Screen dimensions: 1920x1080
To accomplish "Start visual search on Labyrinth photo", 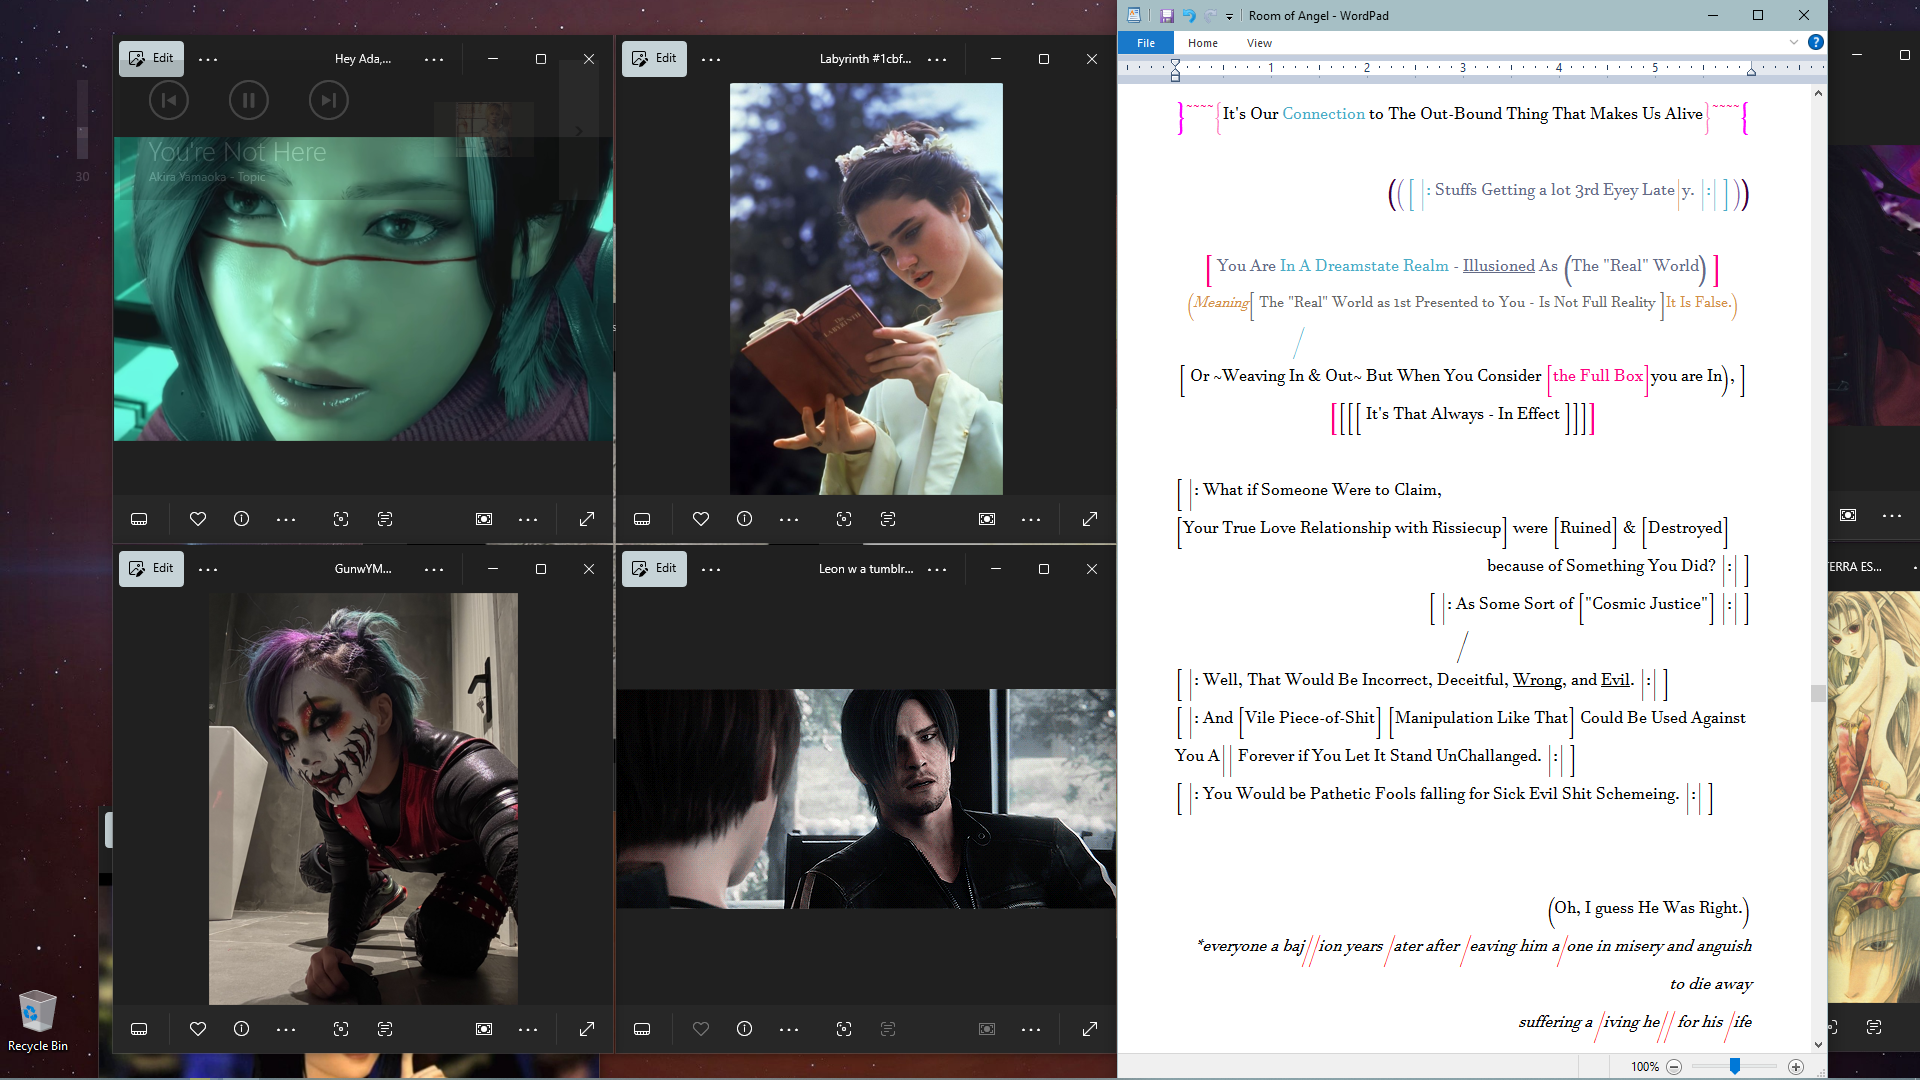I will (x=844, y=519).
